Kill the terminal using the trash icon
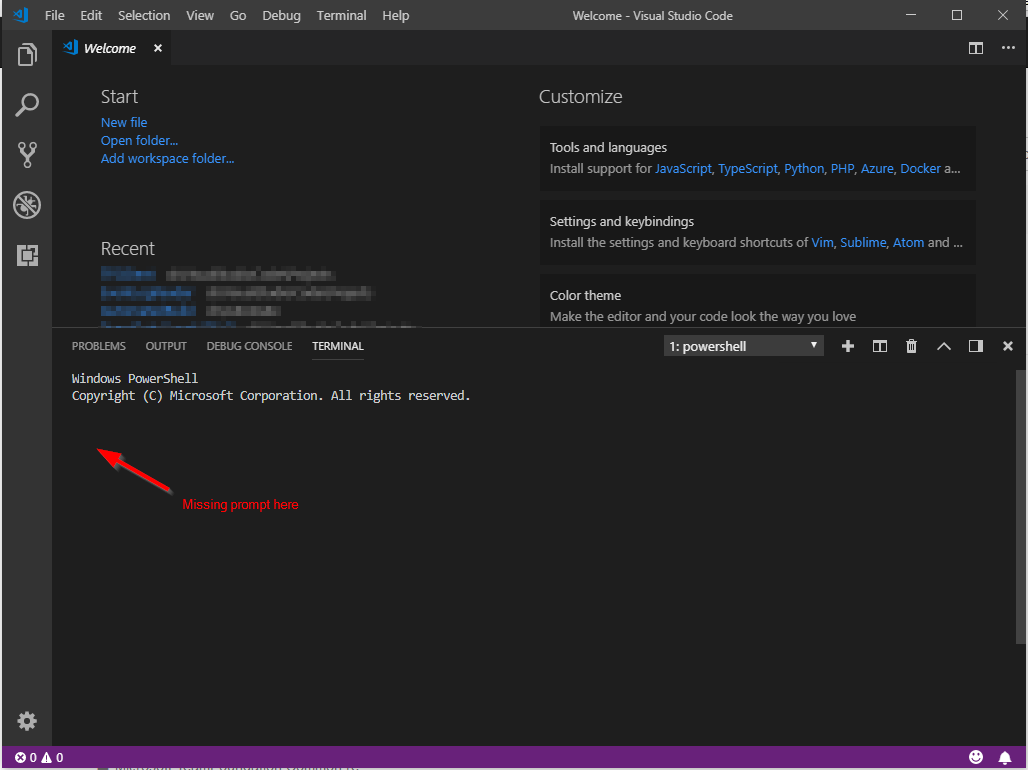Image resolution: width=1028 pixels, height=770 pixels. pyautogui.click(x=911, y=345)
